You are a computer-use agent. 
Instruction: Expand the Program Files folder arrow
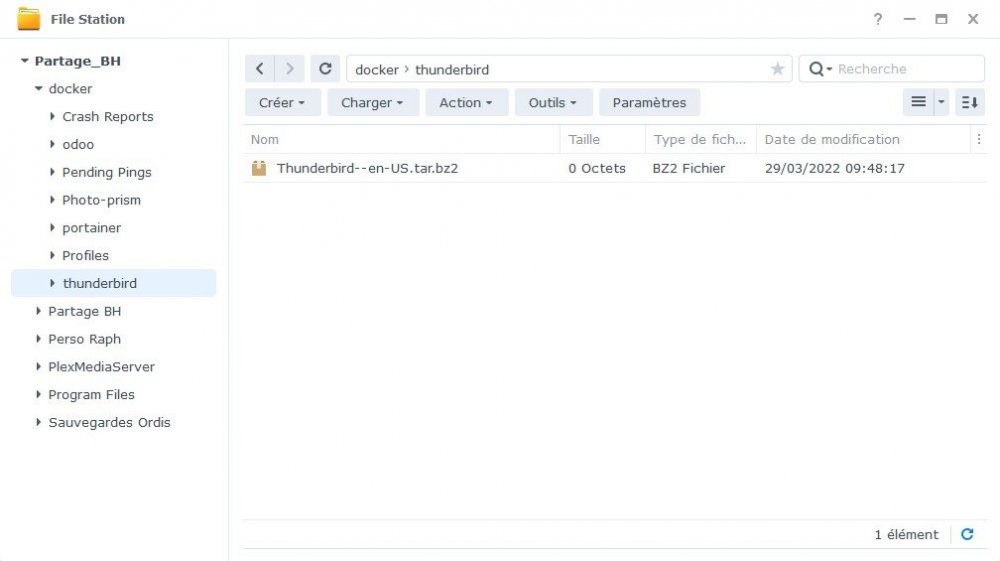click(x=38, y=394)
